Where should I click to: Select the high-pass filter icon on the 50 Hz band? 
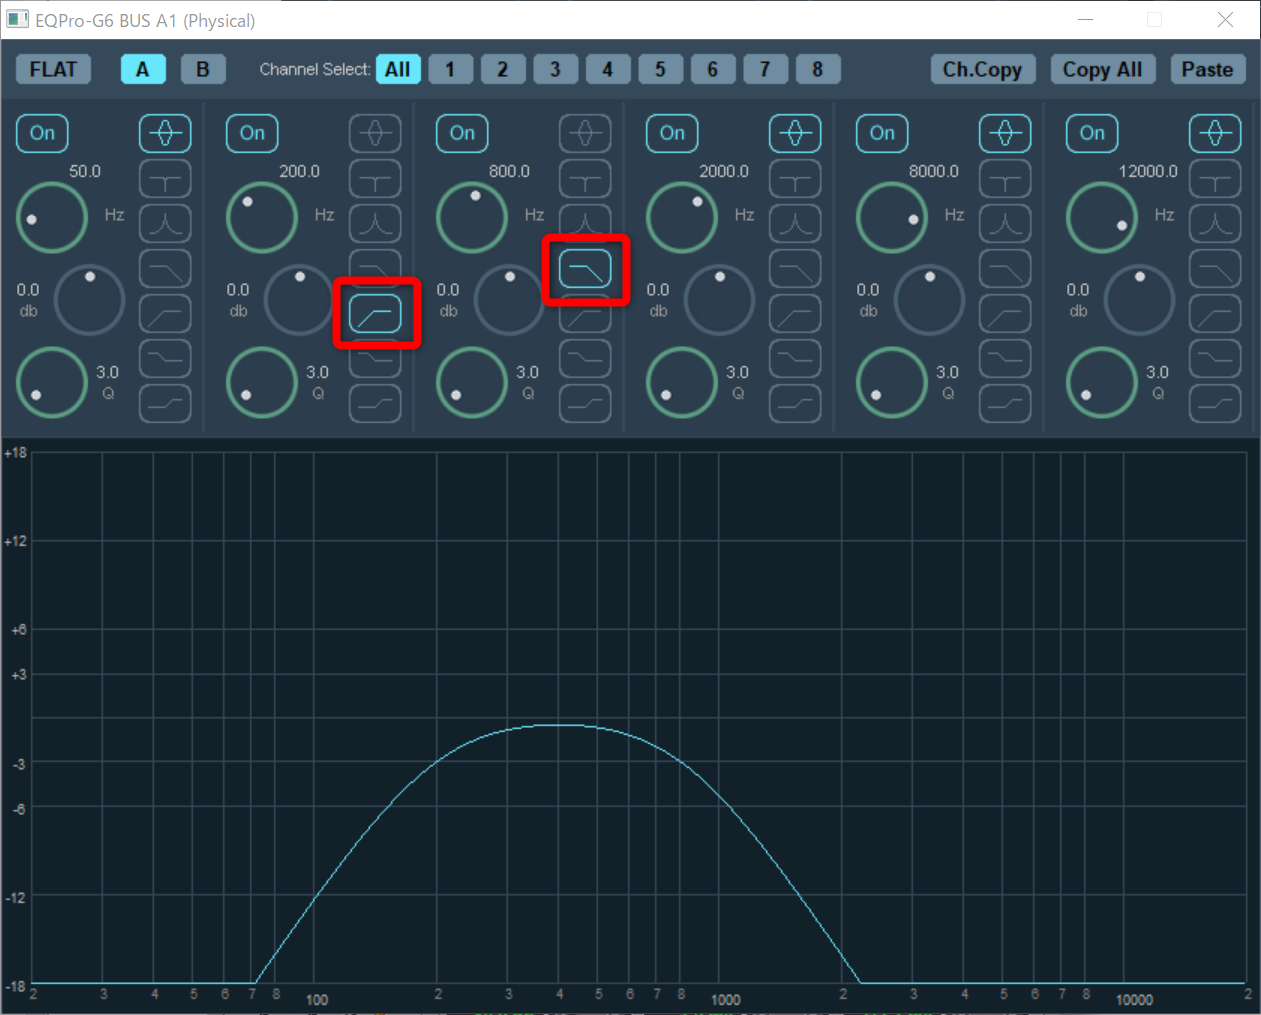(x=165, y=314)
